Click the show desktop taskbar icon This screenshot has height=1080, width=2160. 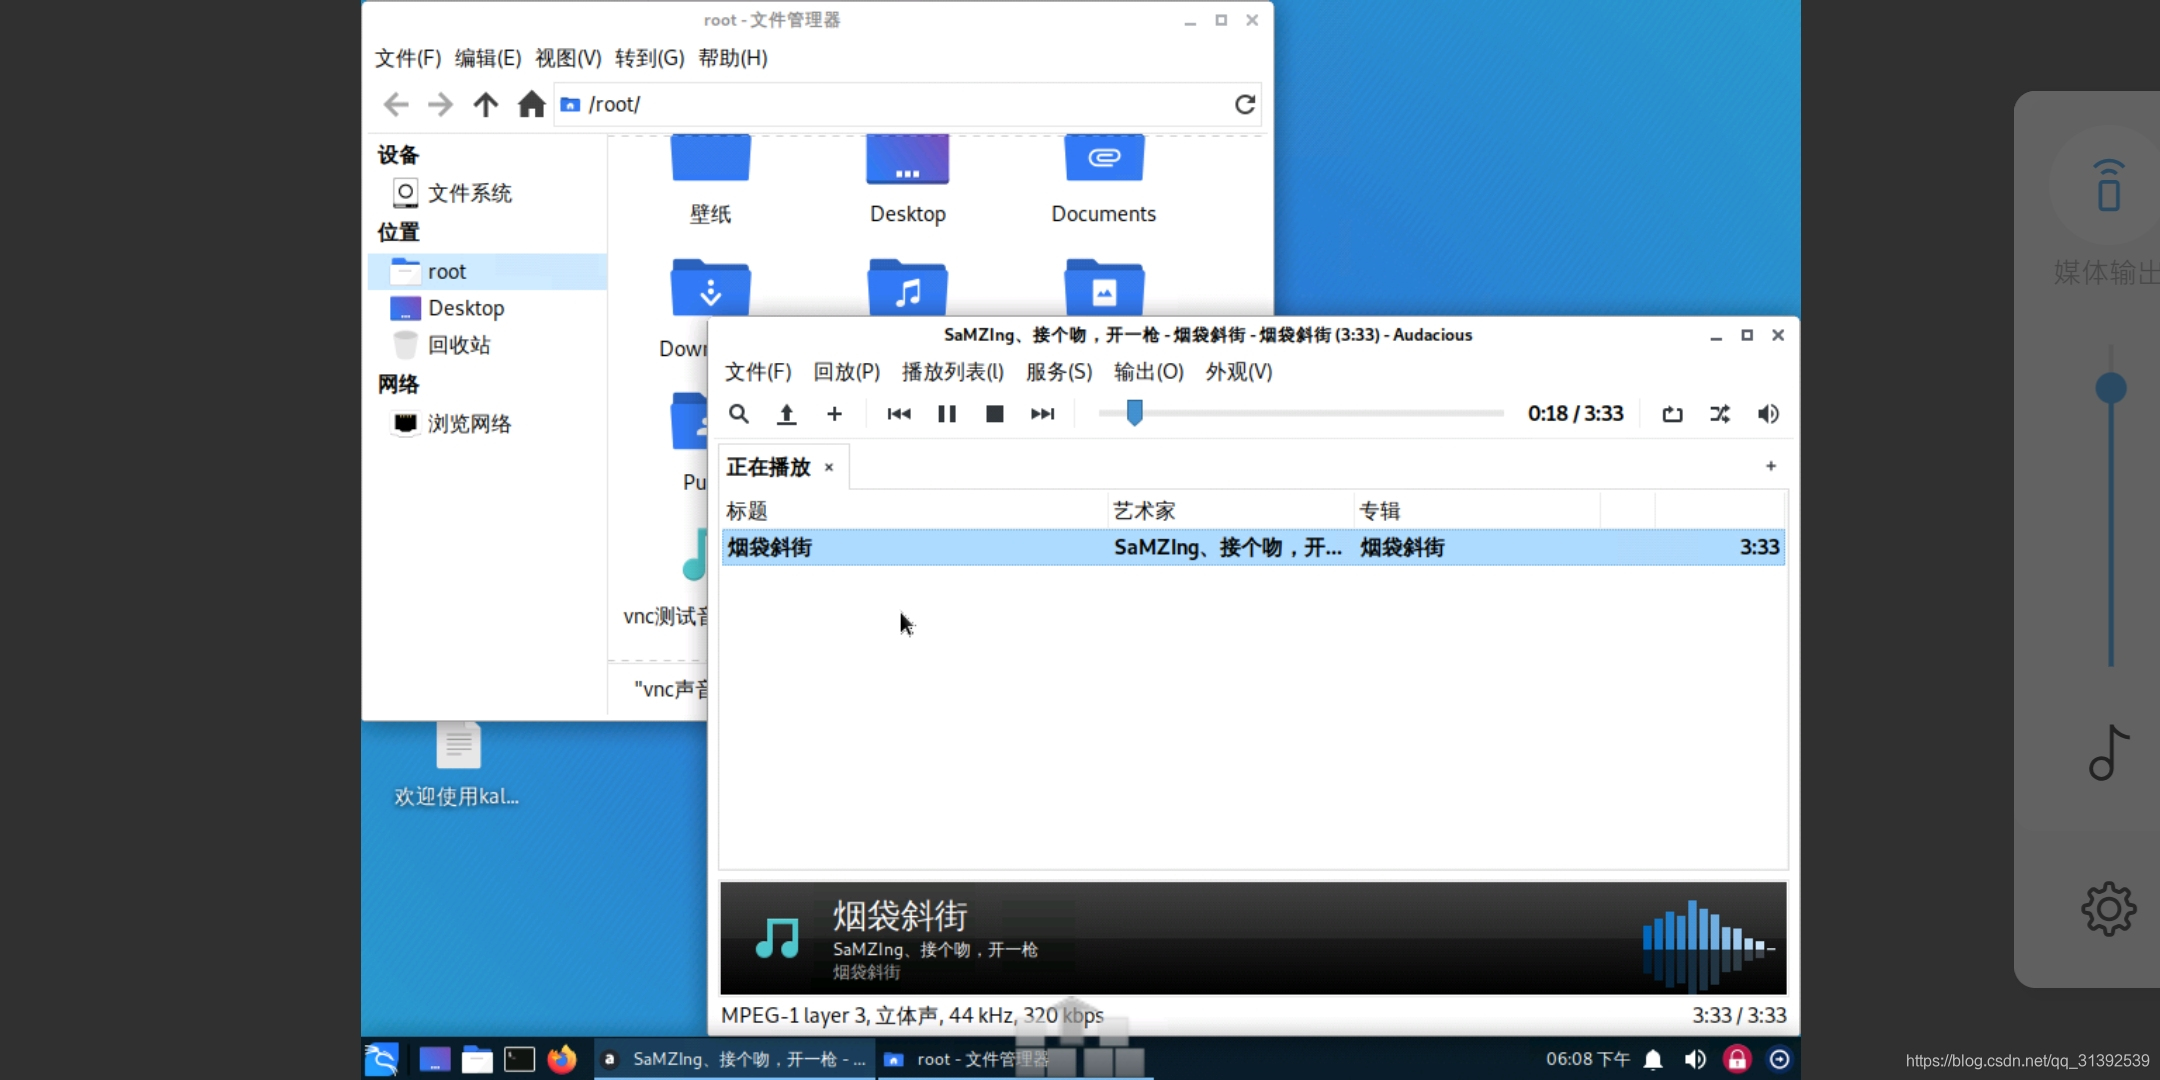[434, 1059]
